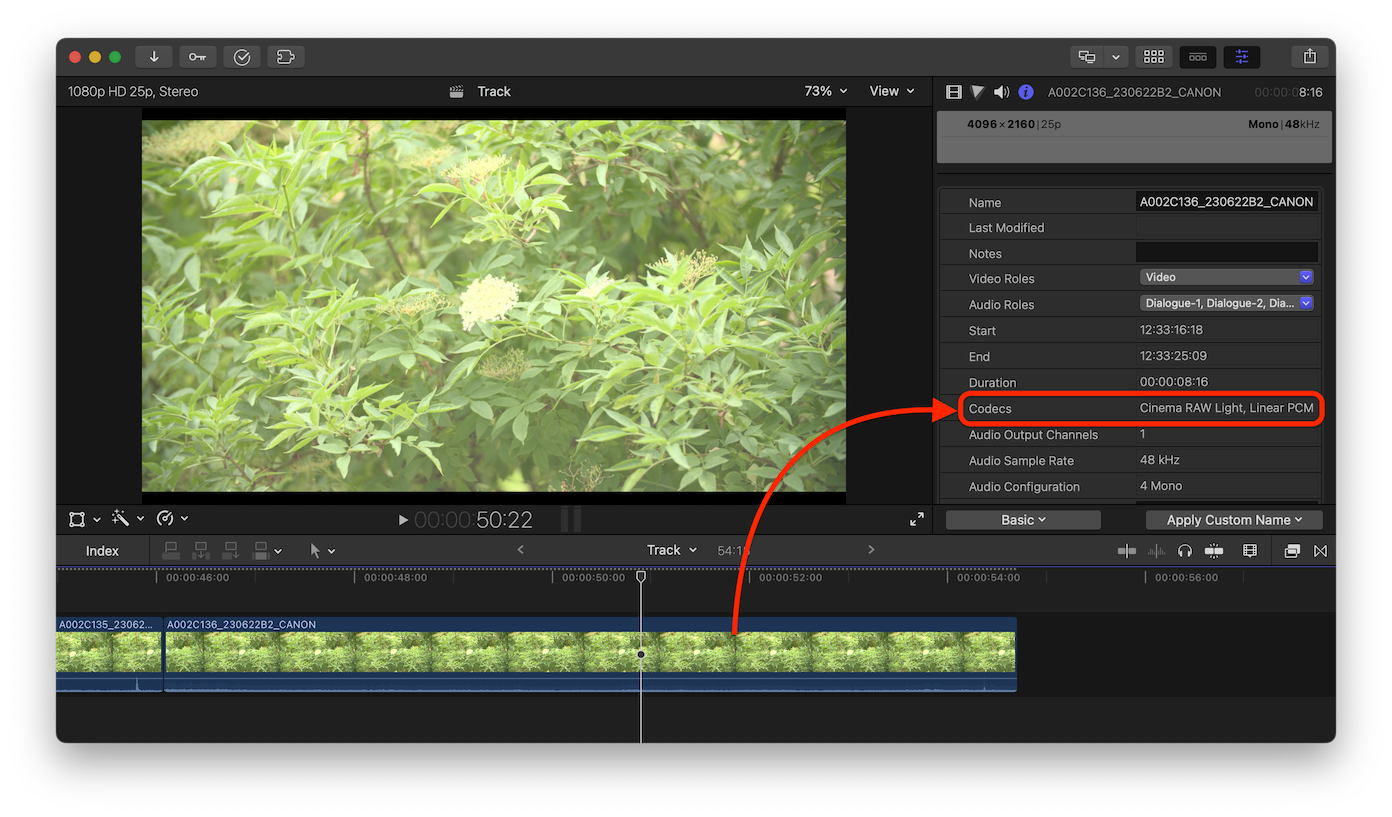
Task: Open the clip appearance filmstrip options
Action: click(x=1249, y=551)
